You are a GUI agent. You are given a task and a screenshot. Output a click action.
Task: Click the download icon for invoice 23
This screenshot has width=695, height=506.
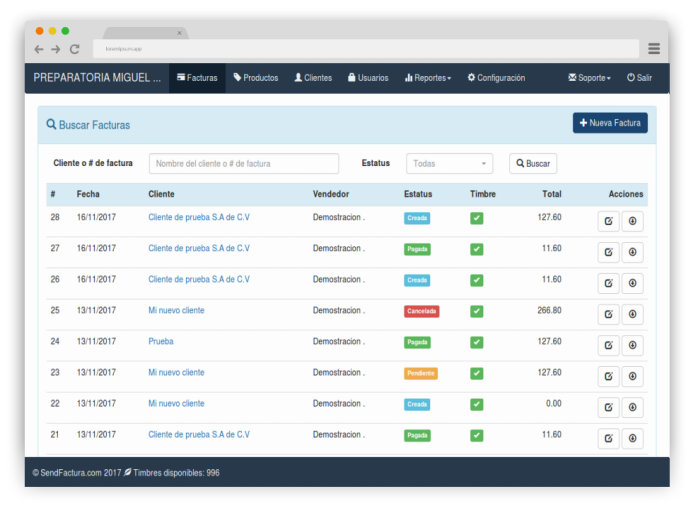pos(632,377)
